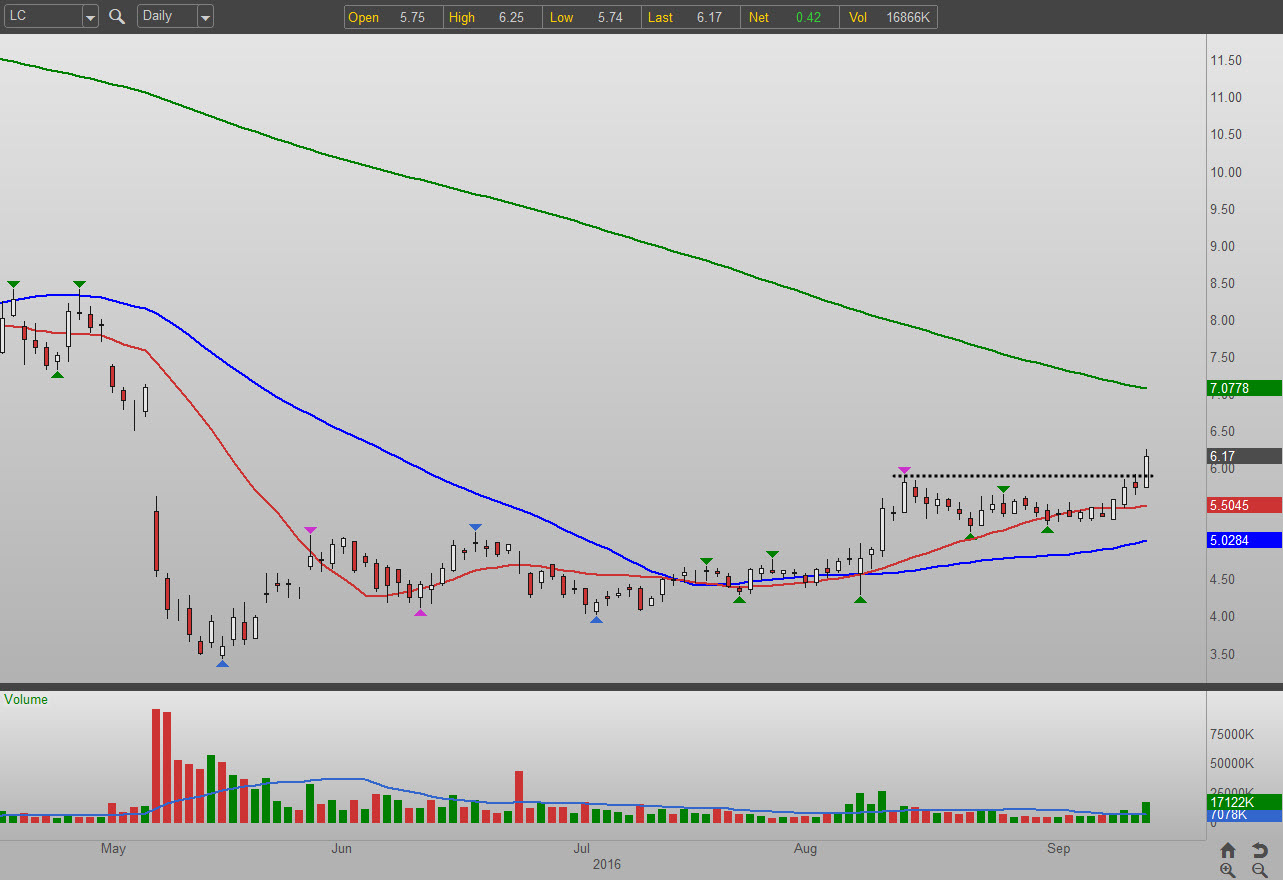Zoom out of the chart
The height and width of the screenshot is (880, 1283).
(1259, 870)
